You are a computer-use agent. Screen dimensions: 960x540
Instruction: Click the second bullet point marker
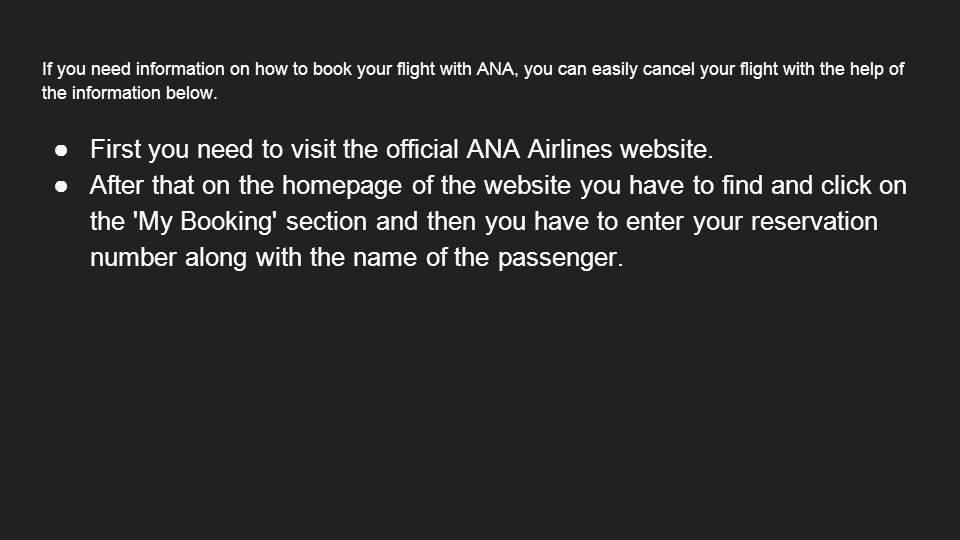tap(61, 186)
